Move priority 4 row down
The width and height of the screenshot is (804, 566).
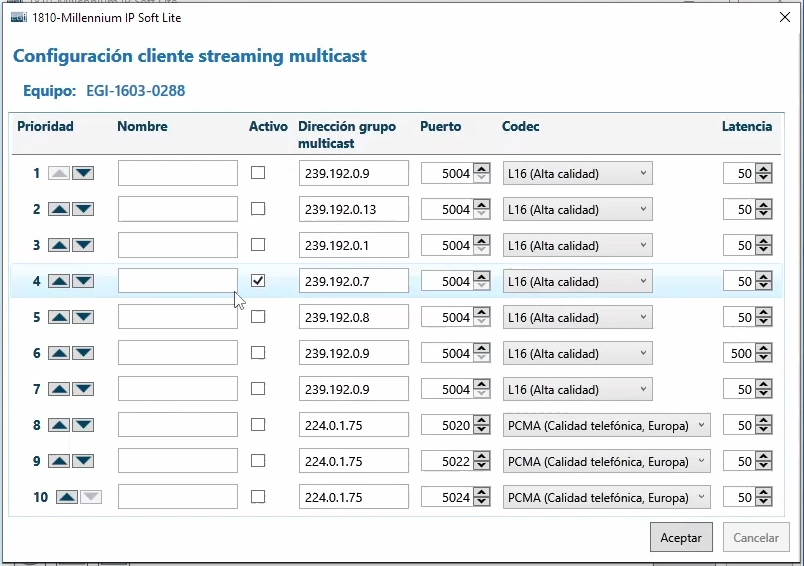[x=83, y=281]
